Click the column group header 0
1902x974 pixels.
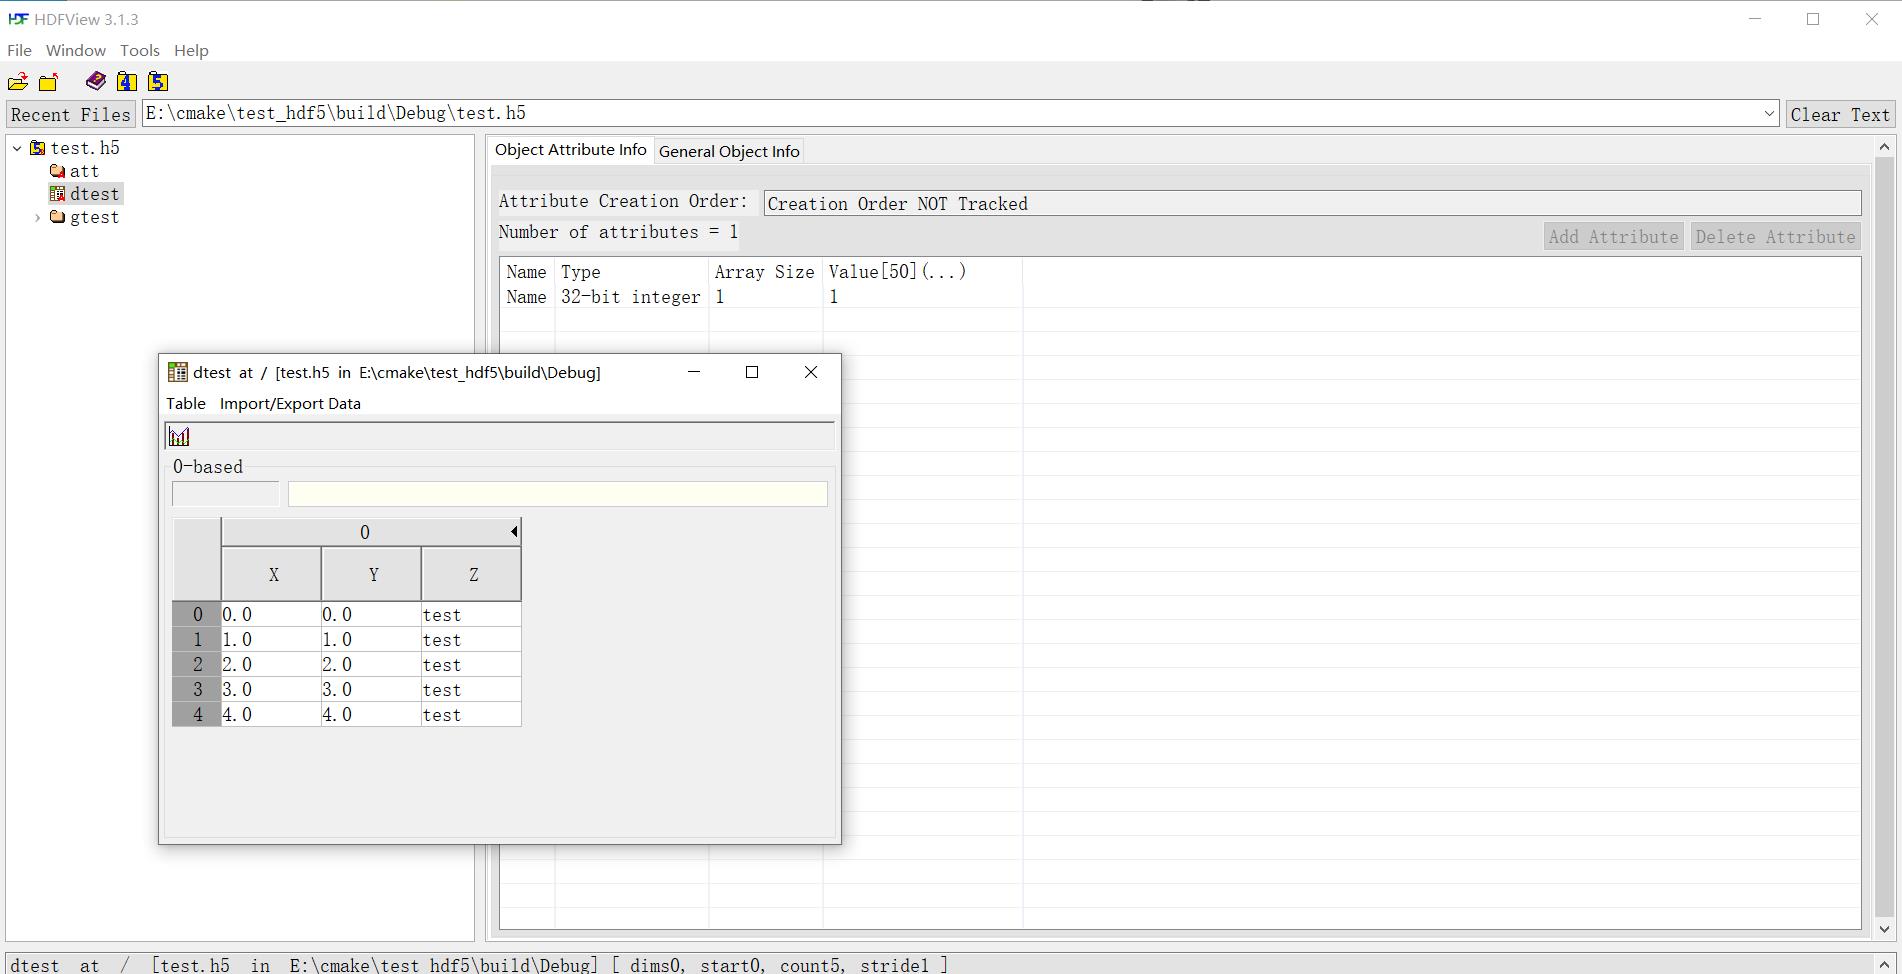[x=365, y=532]
